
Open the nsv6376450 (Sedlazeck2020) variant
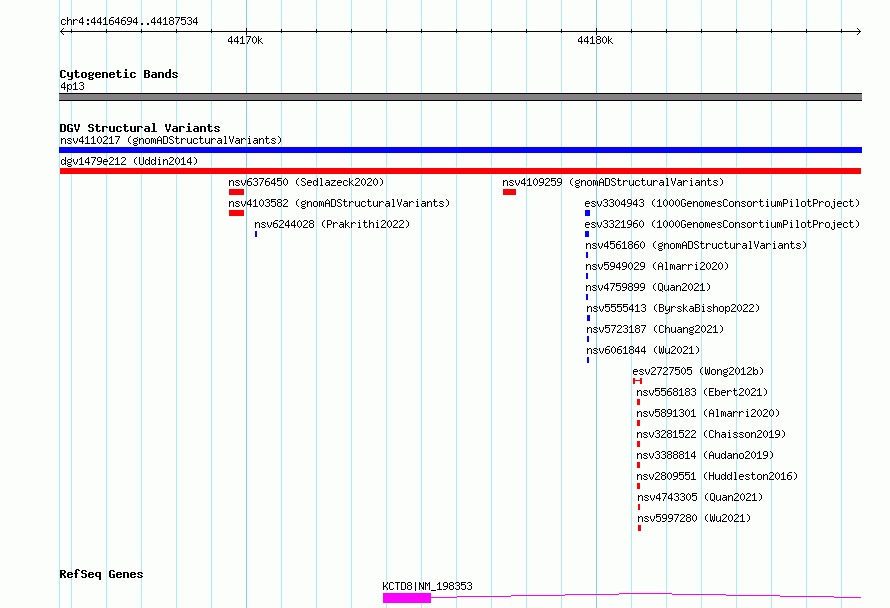(306, 182)
